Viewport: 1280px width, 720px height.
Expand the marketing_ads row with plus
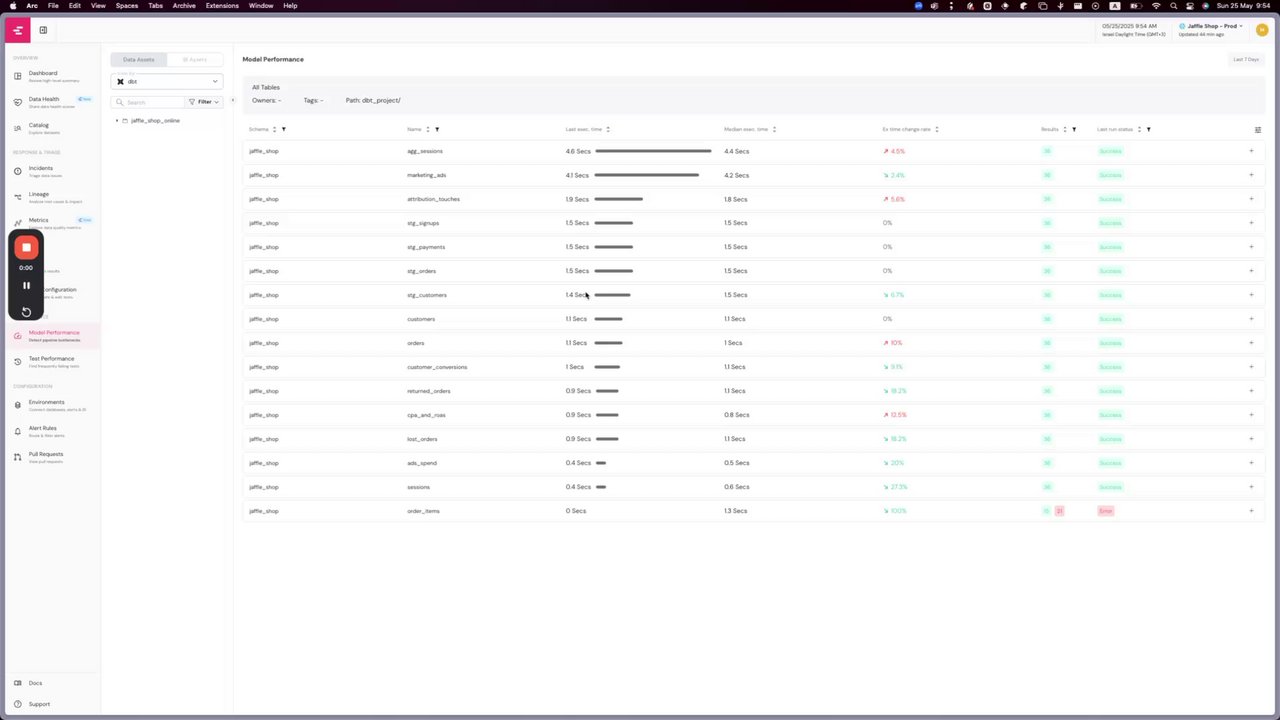click(x=1251, y=175)
